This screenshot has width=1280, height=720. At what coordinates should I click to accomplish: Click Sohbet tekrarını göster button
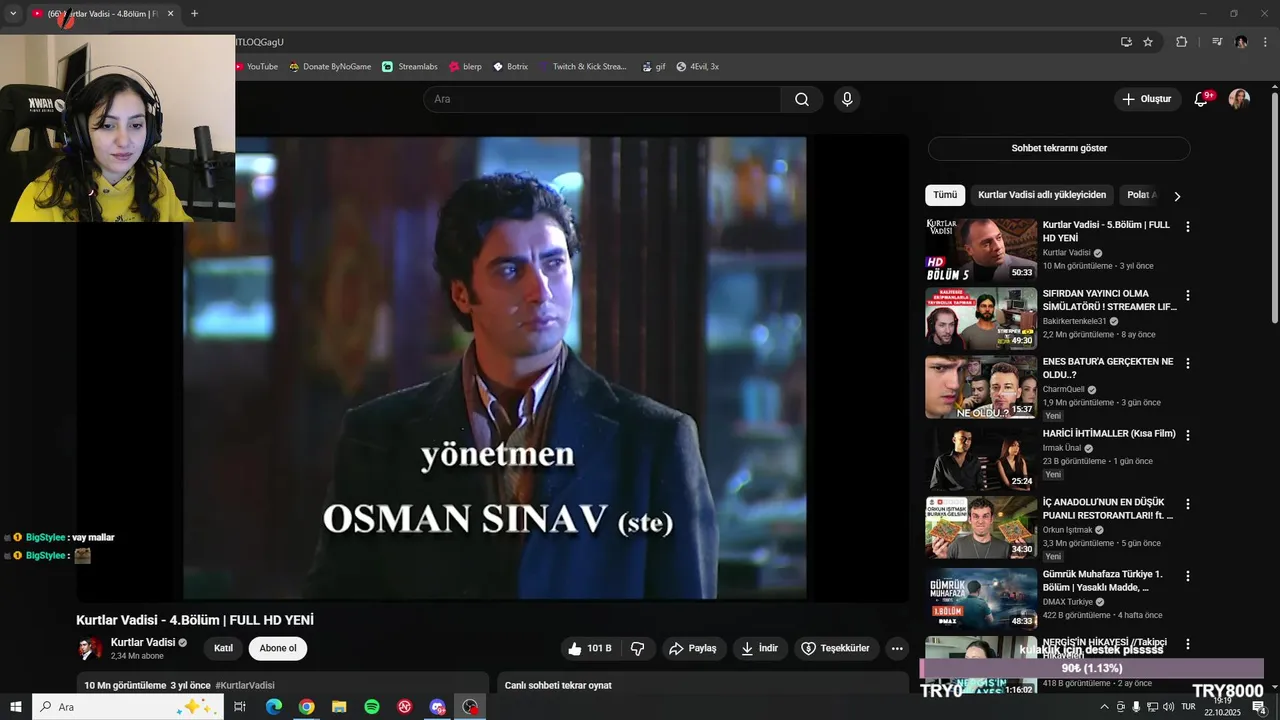coord(1059,148)
